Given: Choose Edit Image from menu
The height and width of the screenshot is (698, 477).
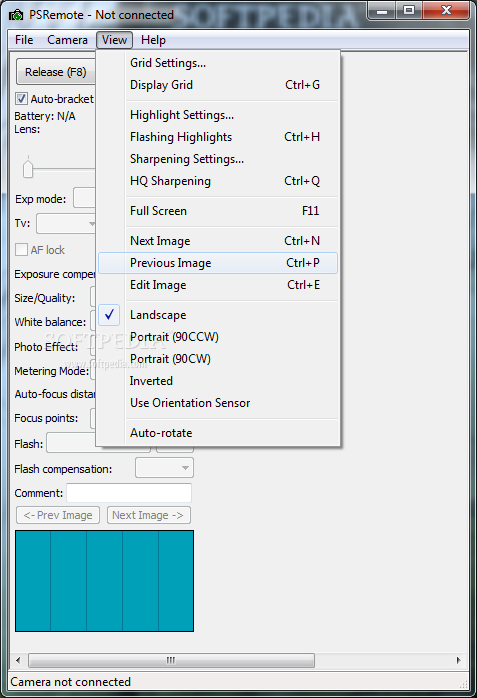Looking at the screenshot, I should tap(218, 285).
